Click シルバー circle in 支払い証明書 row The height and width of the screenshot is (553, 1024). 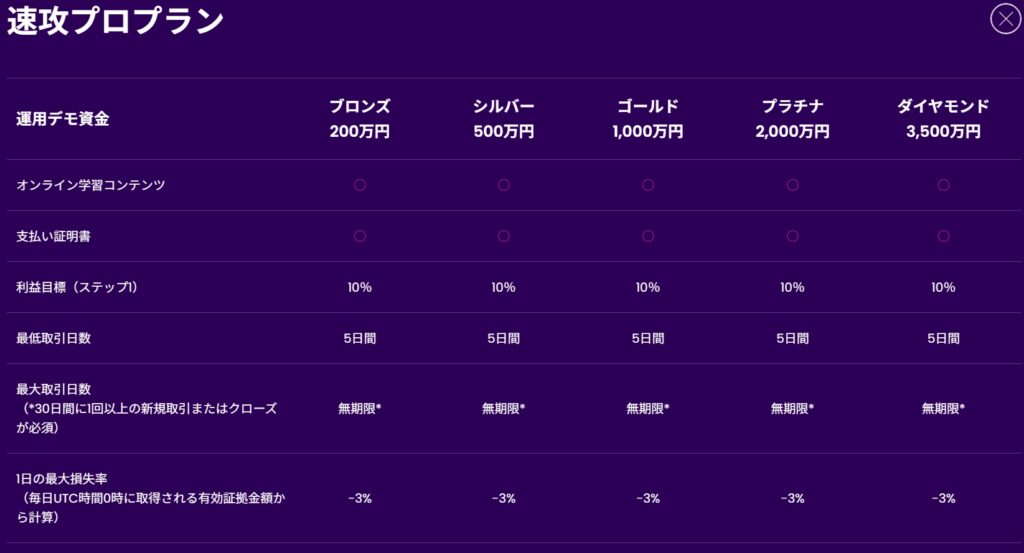[504, 236]
